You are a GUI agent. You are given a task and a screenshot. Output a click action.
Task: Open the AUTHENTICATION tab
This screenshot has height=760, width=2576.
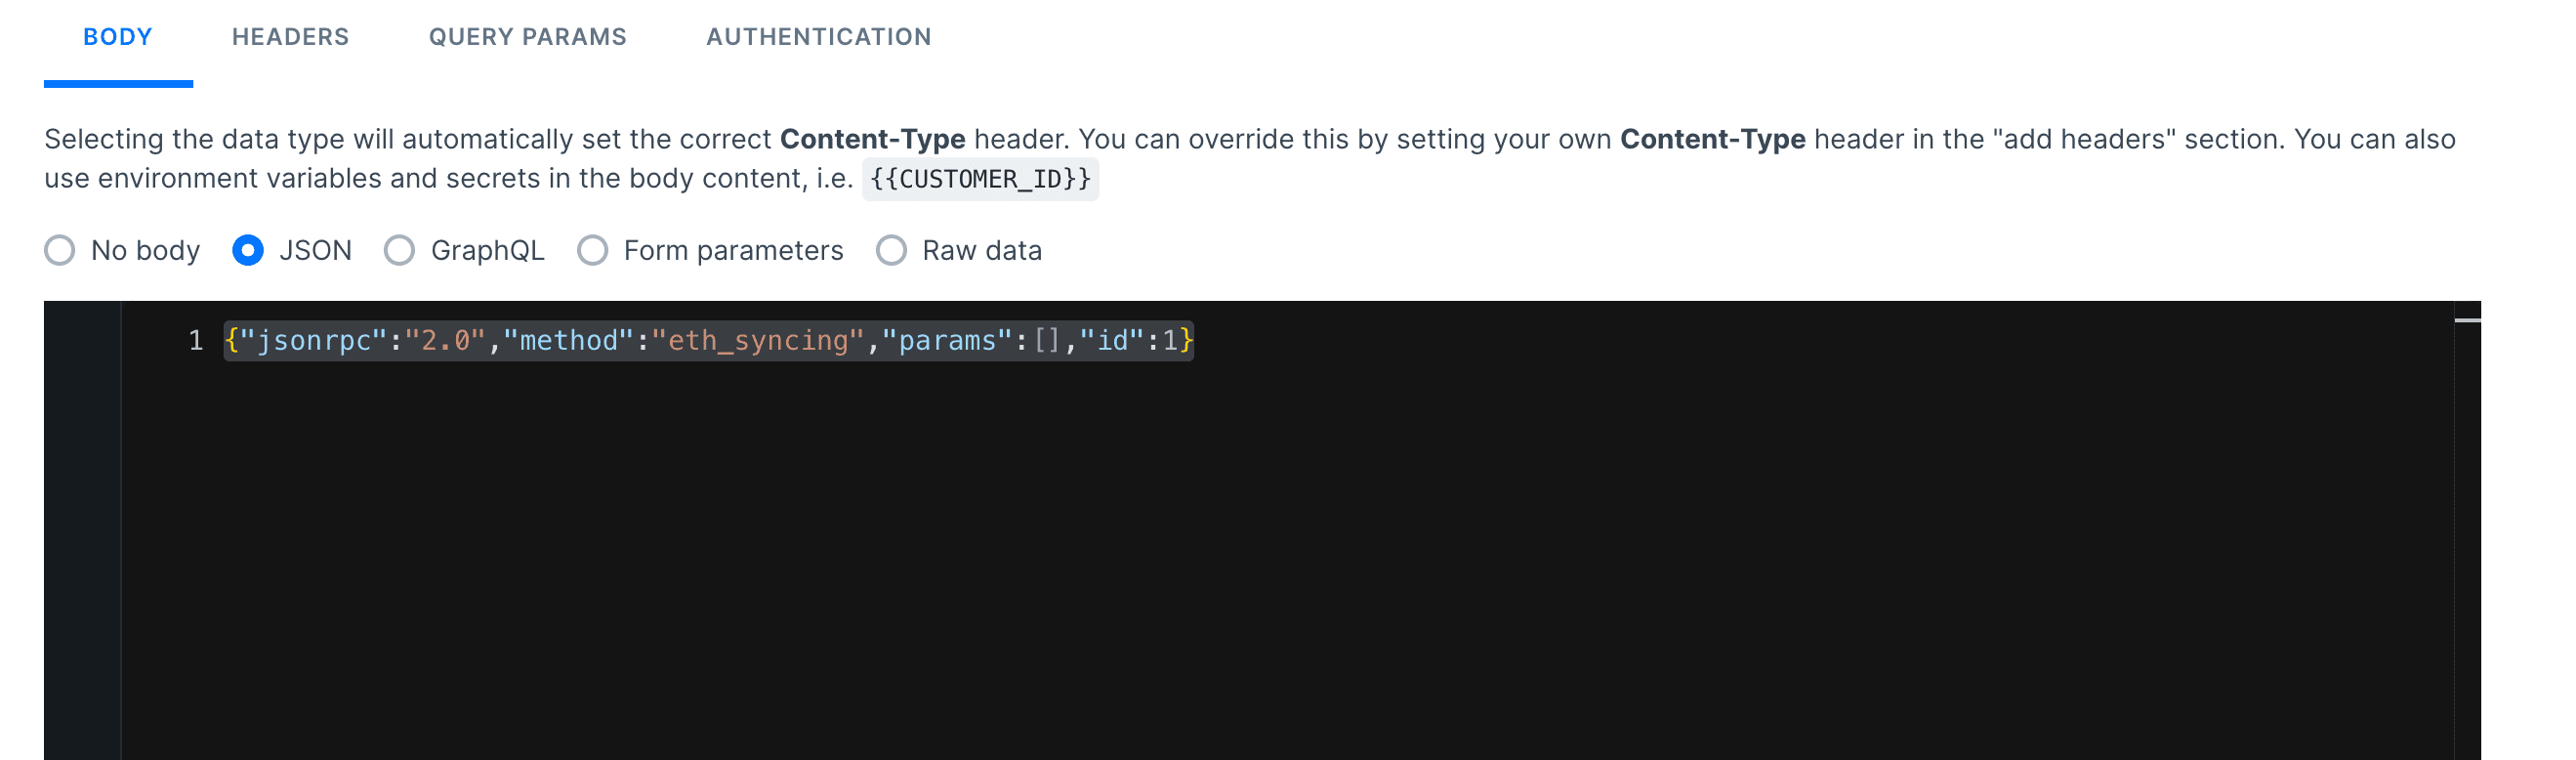818,38
